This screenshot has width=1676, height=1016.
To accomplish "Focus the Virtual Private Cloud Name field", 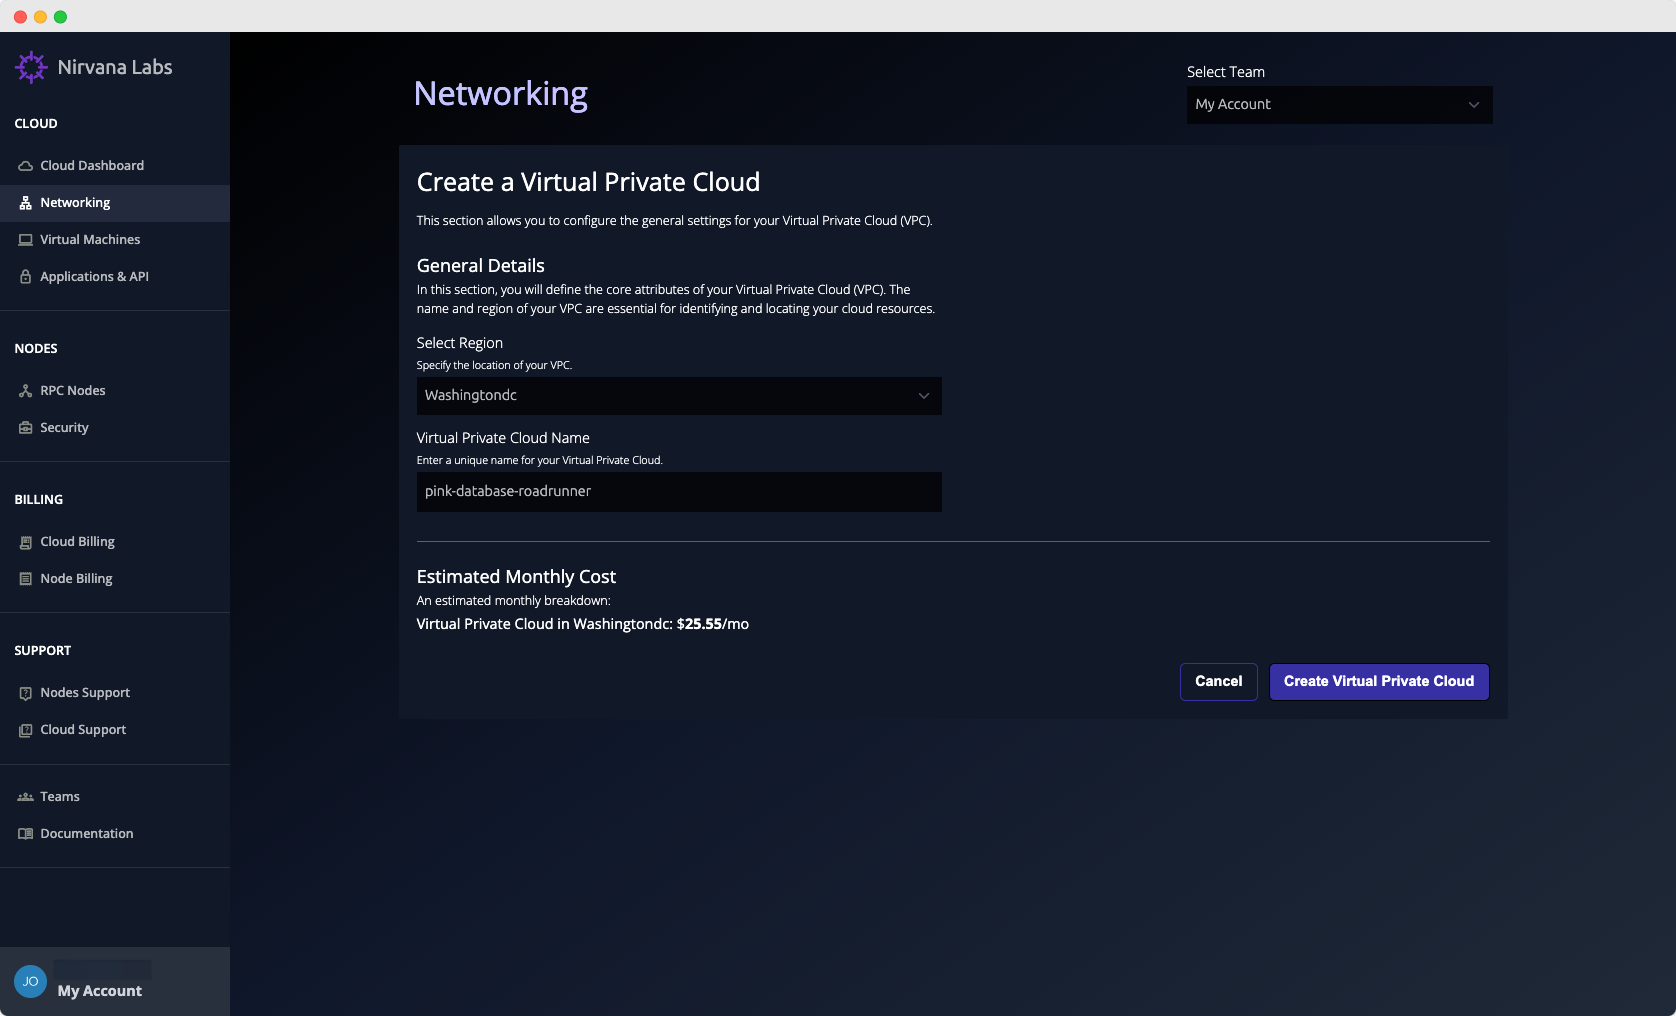I will (x=679, y=492).
